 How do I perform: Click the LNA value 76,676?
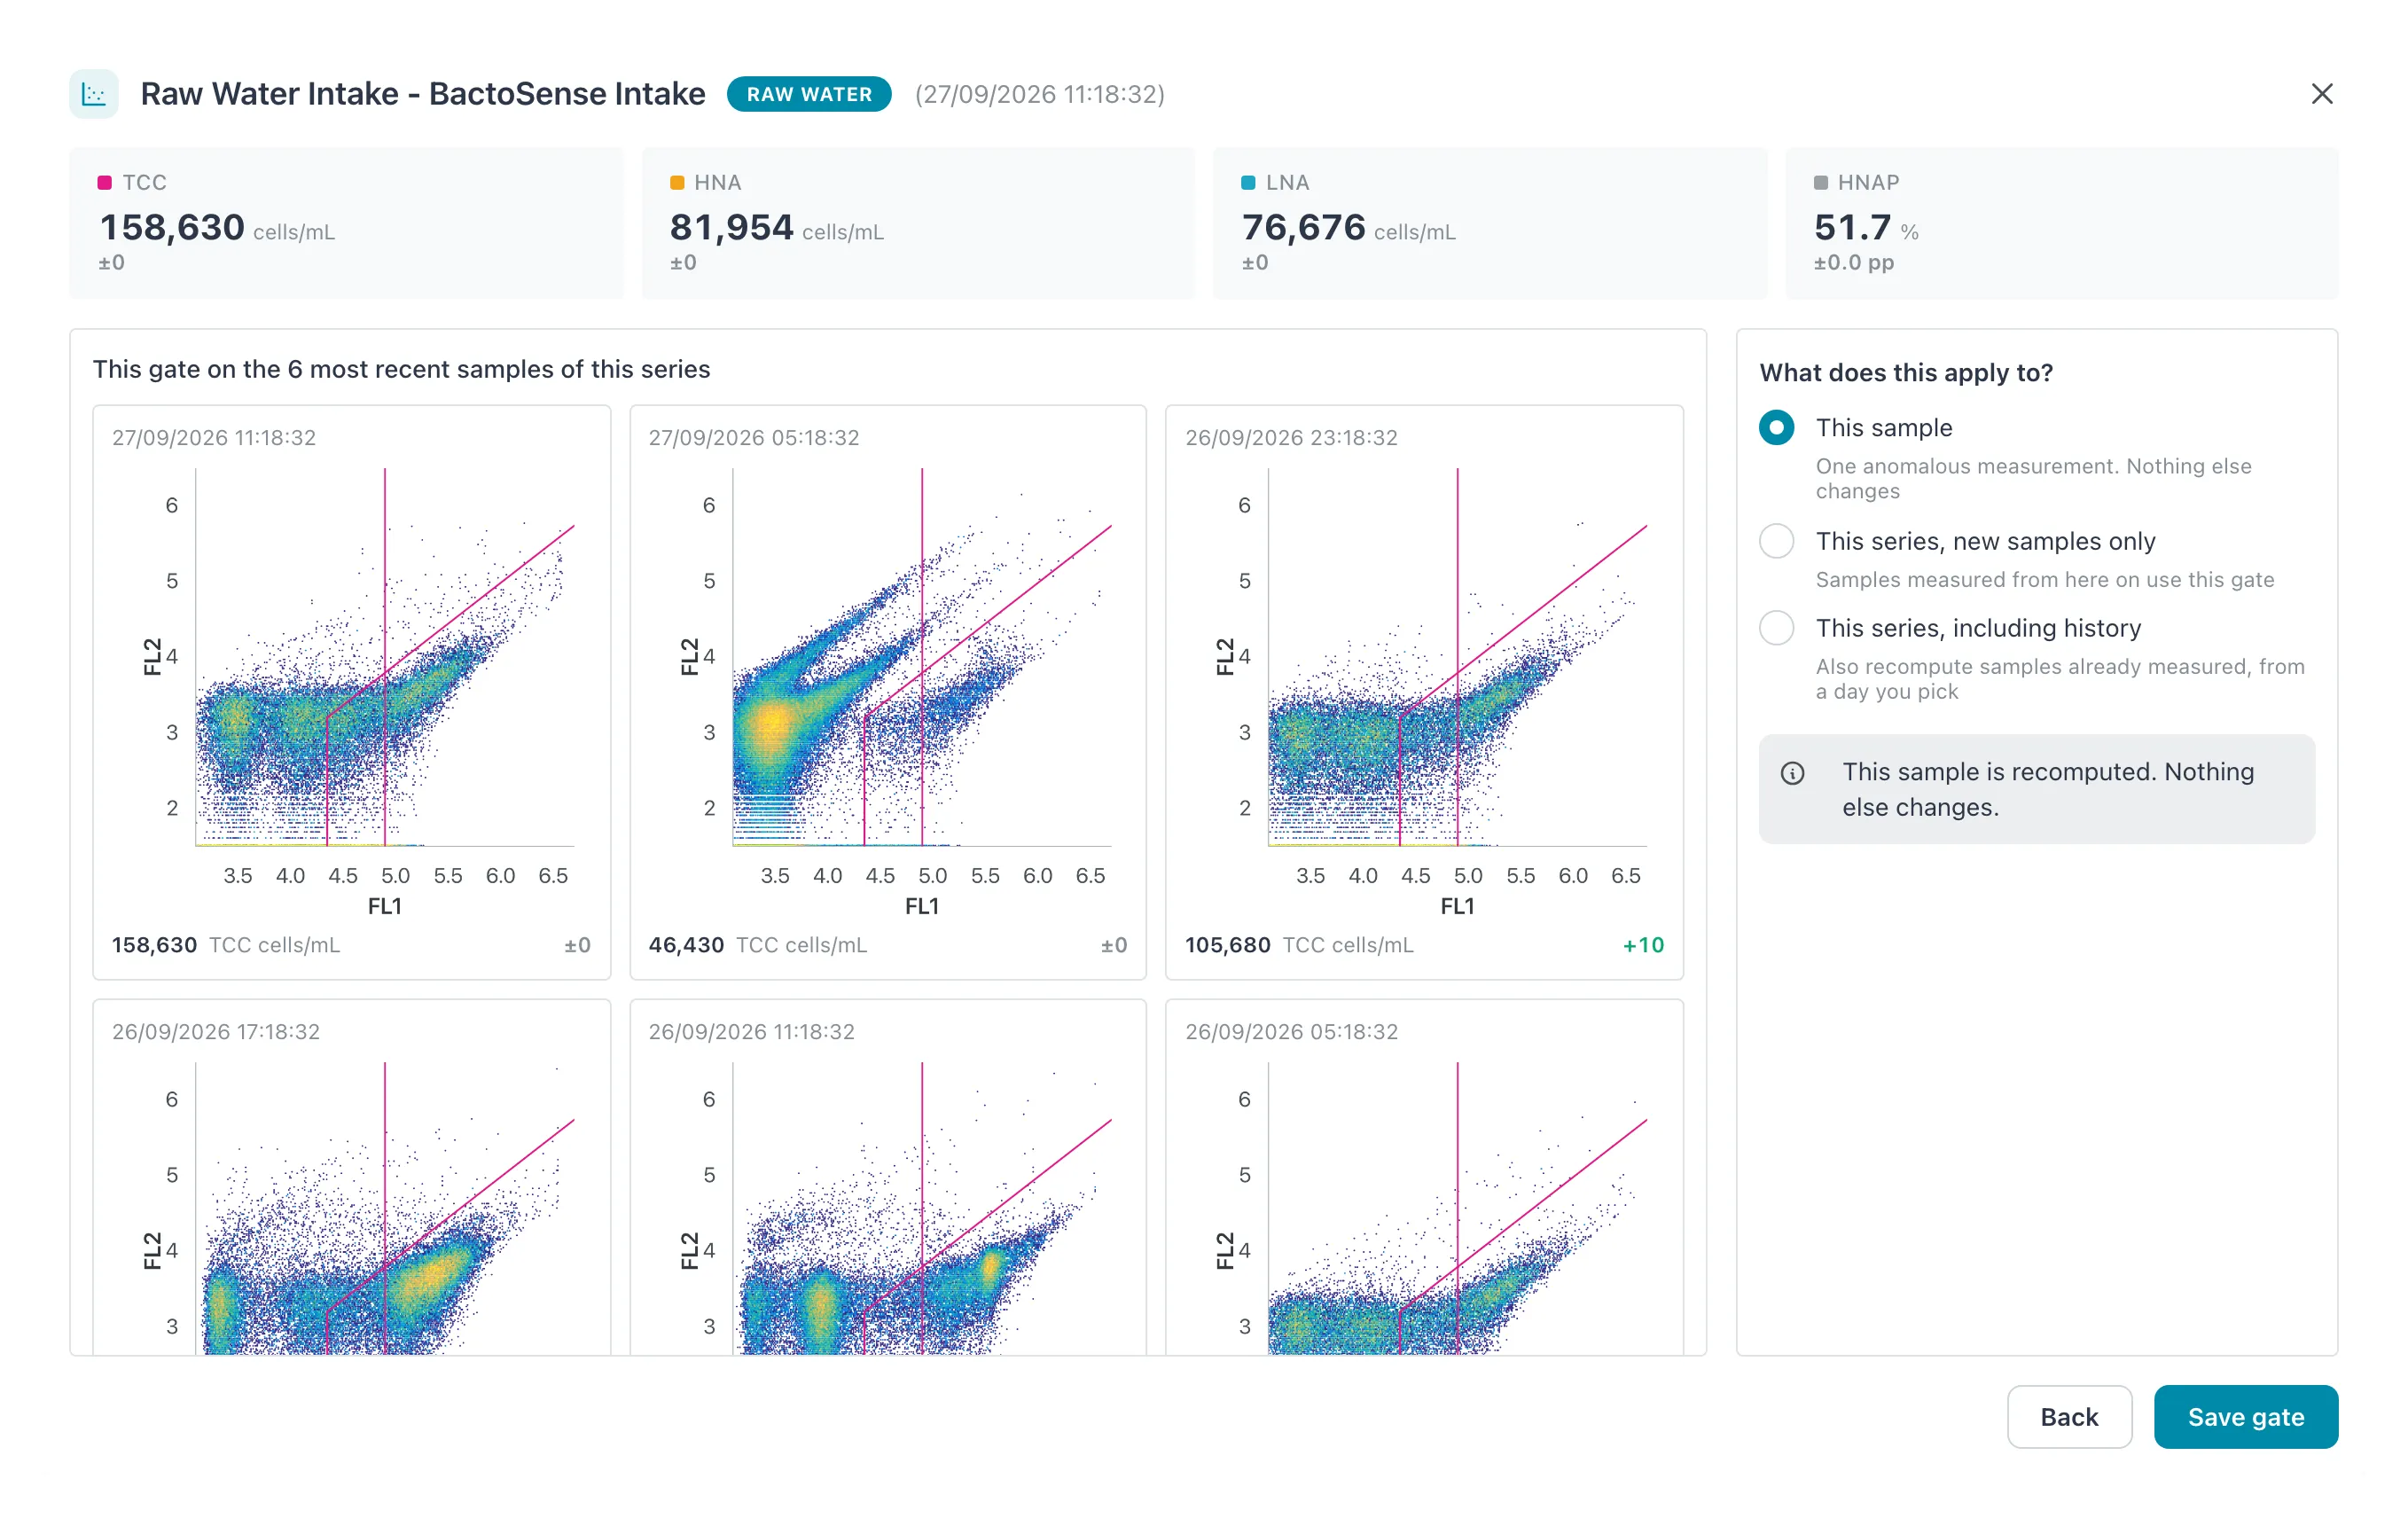tap(1303, 228)
